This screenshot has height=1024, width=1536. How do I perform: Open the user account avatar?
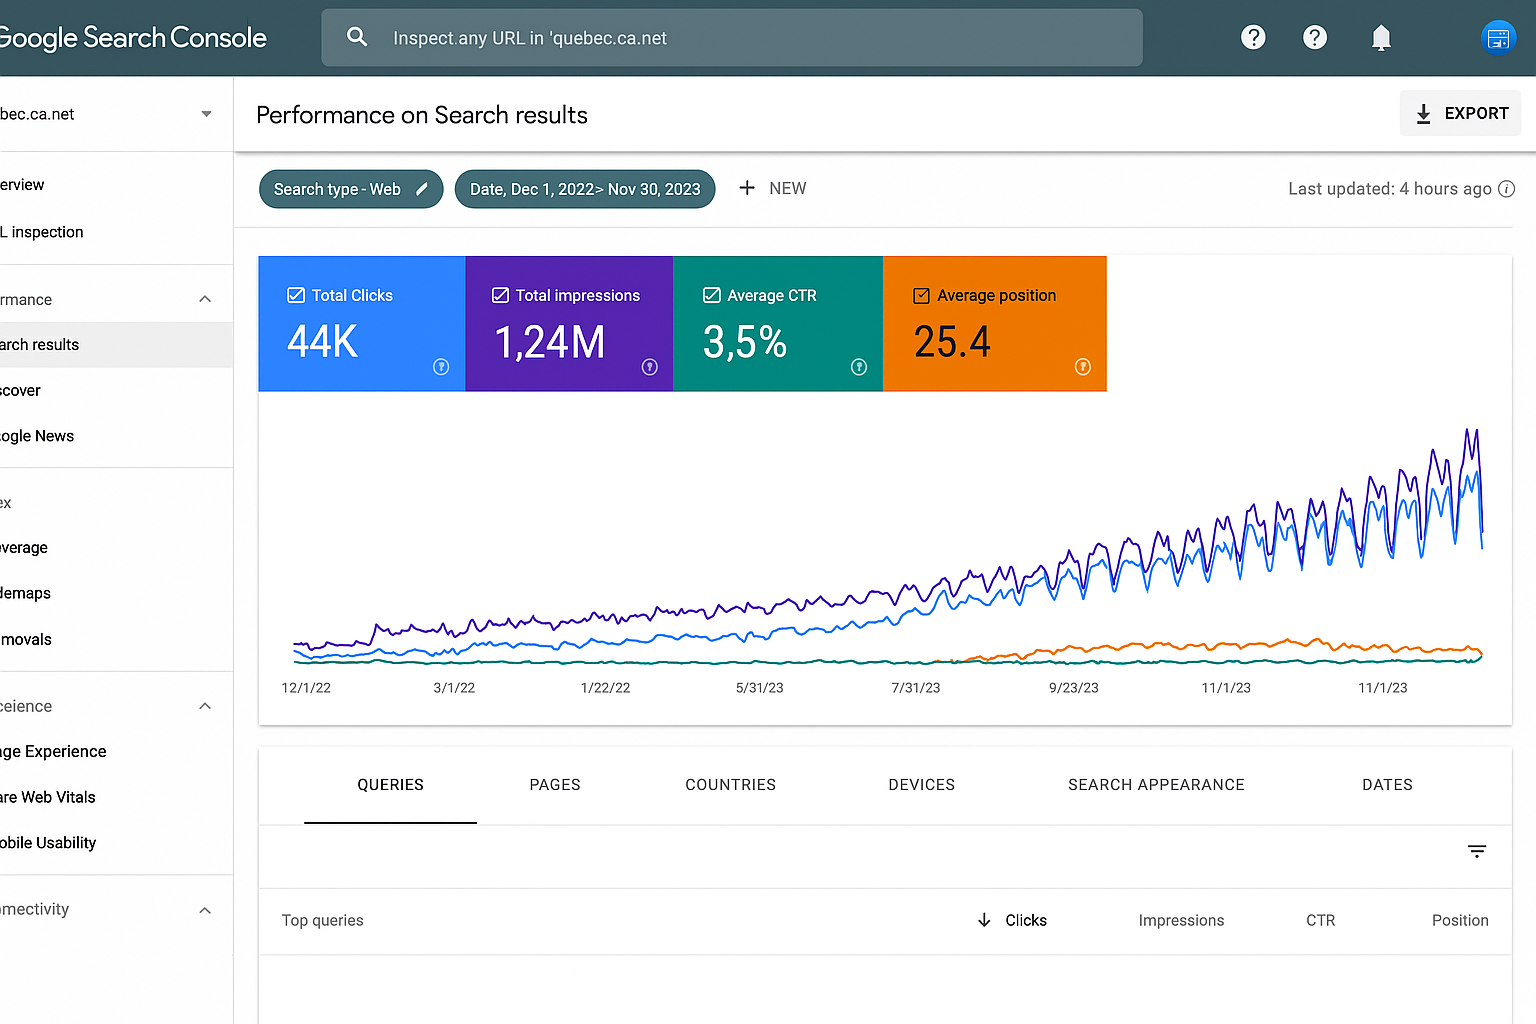pyautogui.click(x=1498, y=38)
